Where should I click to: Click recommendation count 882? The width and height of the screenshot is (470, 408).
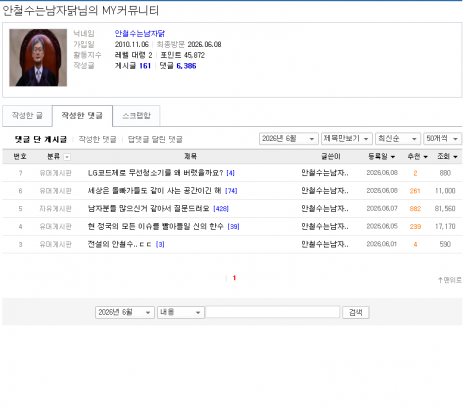(x=415, y=209)
